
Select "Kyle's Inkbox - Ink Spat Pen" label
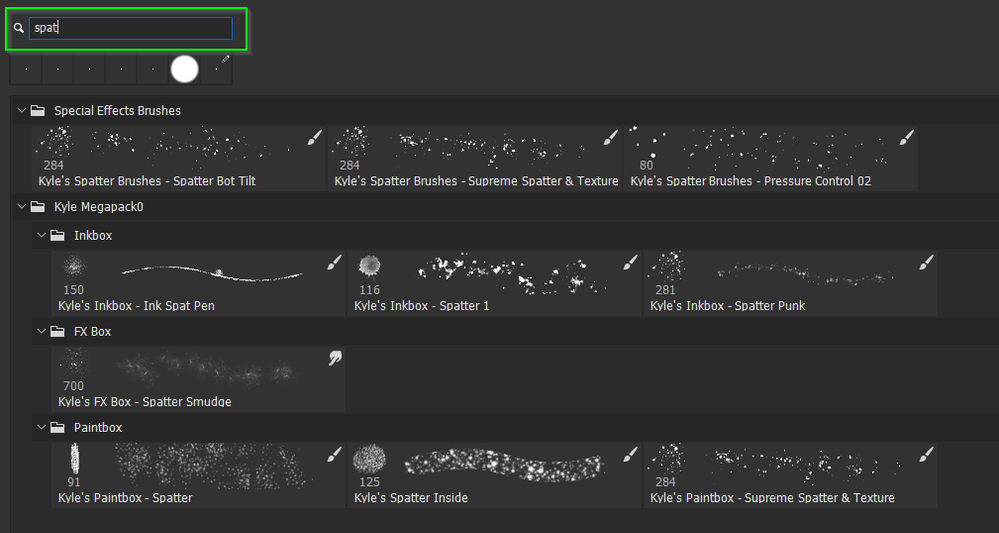tap(136, 306)
